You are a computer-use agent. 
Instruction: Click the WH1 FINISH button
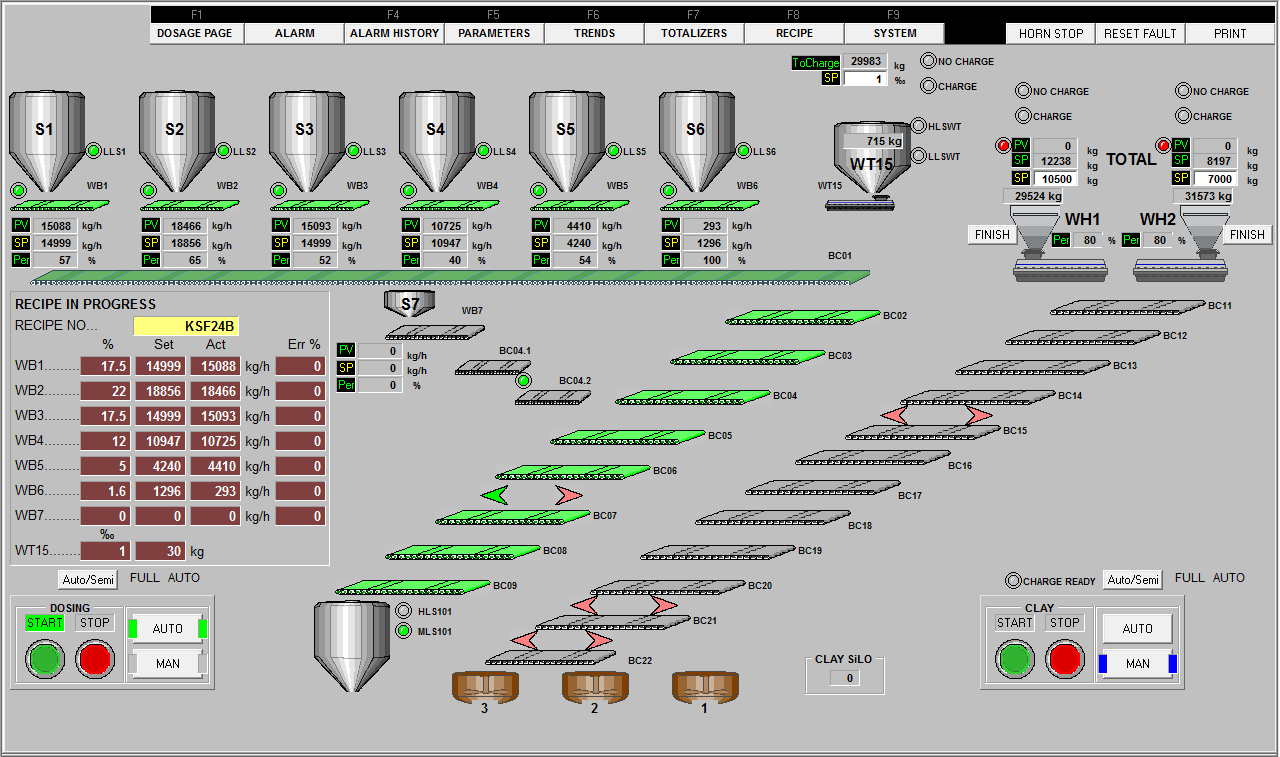(x=992, y=234)
